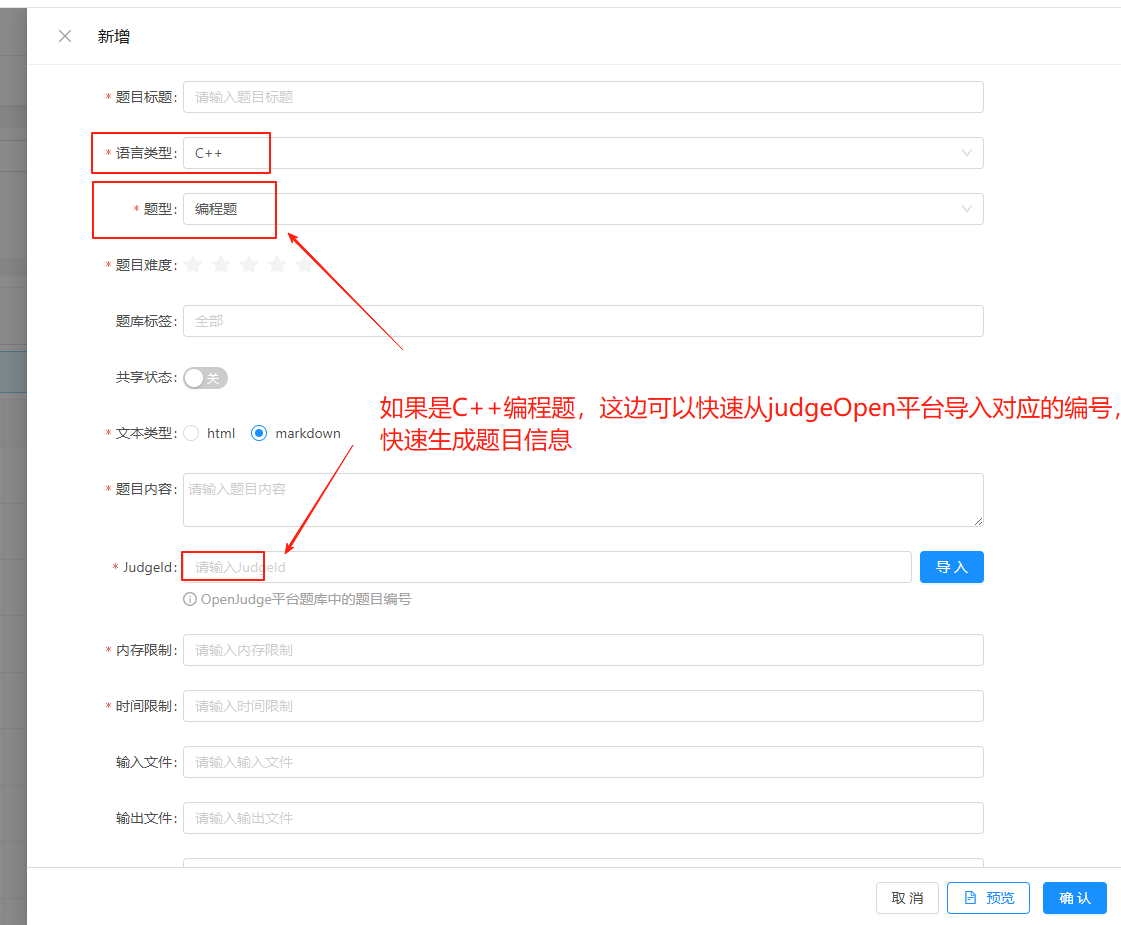Expand the 语言类型 dropdown showing C++
Image resolution: width=1121 pixels, height=925 pixels.
click(x=582, y=153)
